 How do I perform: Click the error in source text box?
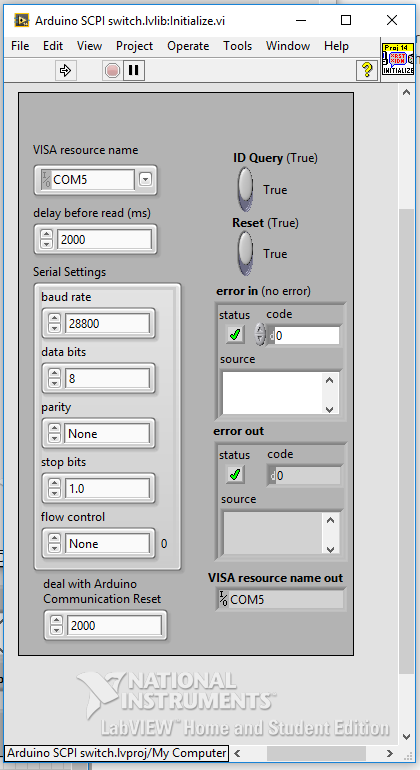pos(273,393)
